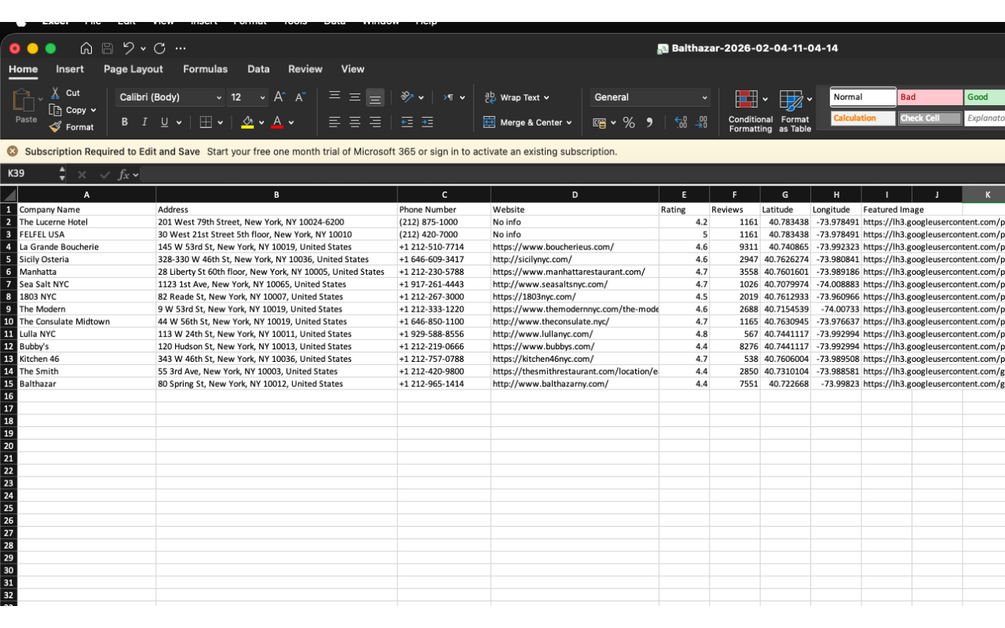The height and width of the screenshot is (628, 1005).
Task: Decrease decimal places
Action: pos(702,122)
